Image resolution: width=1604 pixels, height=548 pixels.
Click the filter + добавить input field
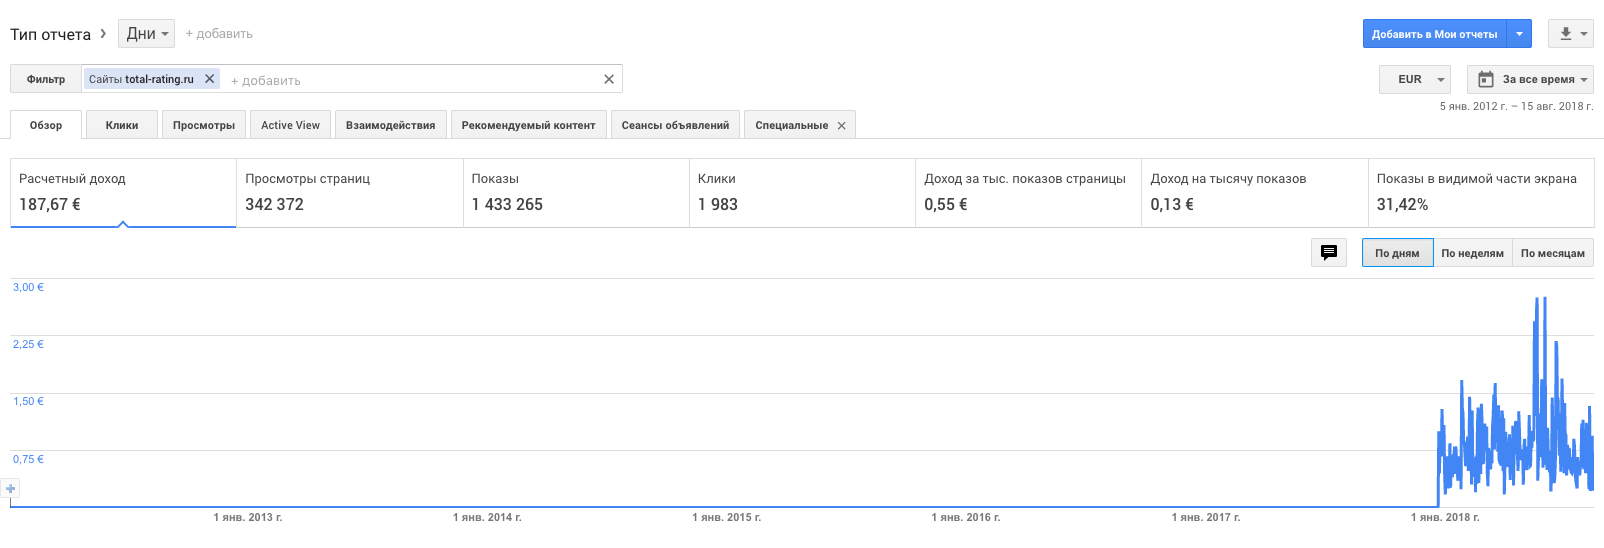[400, 80]
